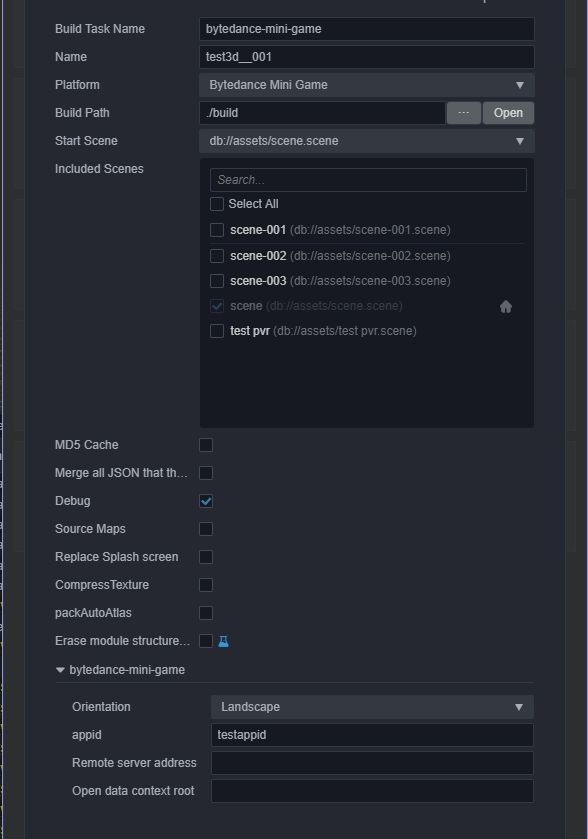This screenshot has height=839, width=588.
Task: Click the home icon beside scene
Action: click(x=506, y=307)
